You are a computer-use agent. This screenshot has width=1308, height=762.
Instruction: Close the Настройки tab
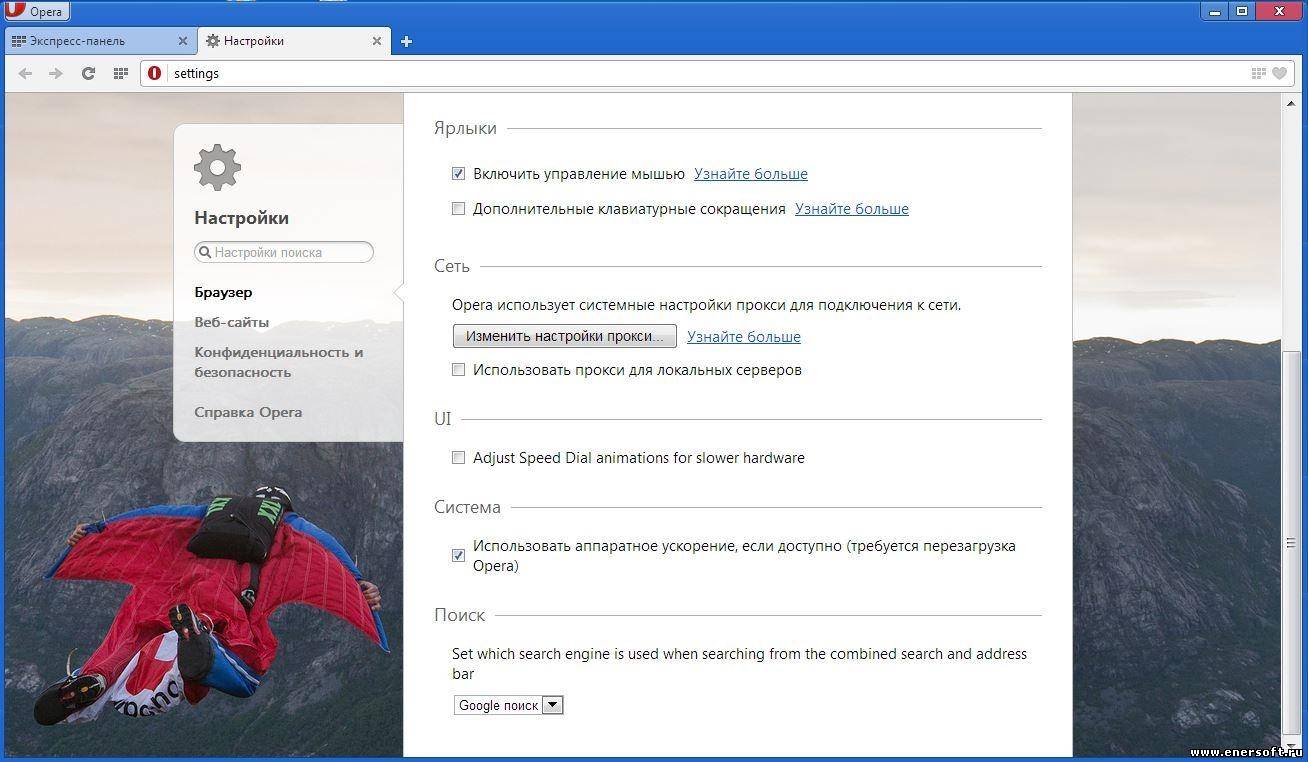[377, 41]
